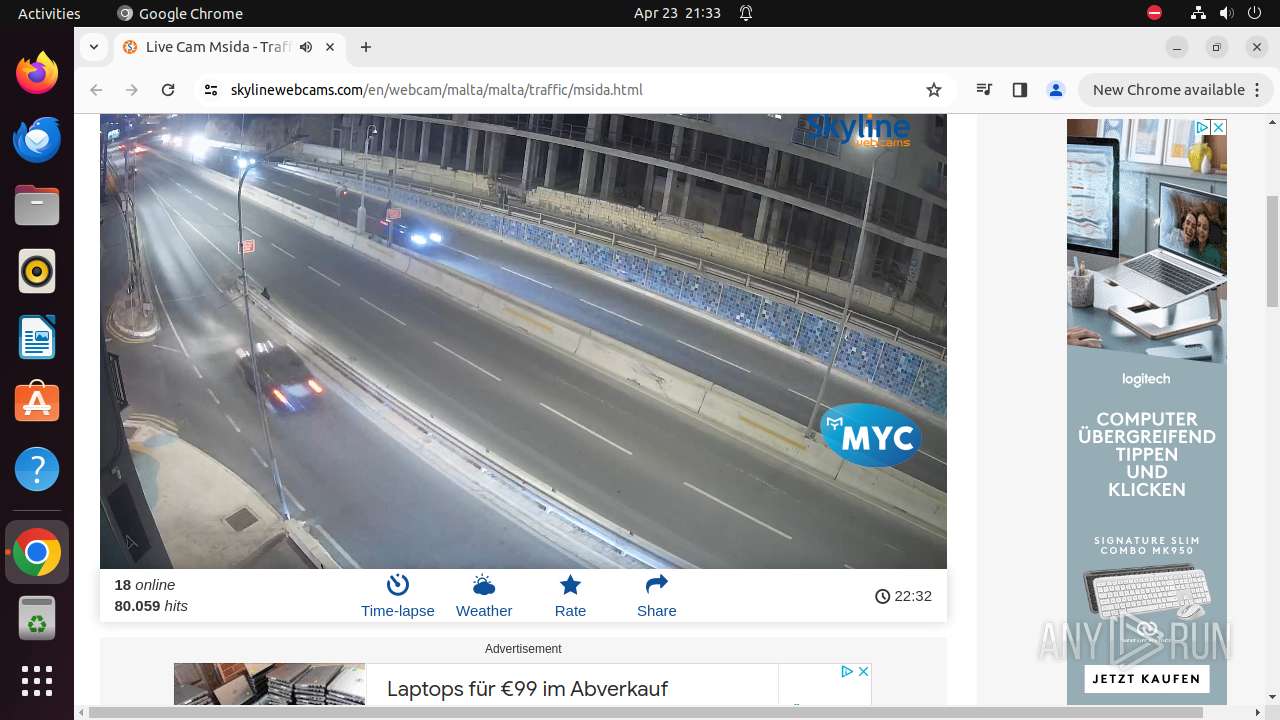Open Ubuntu Software store icon
Screen dimensions: 1280x720
point(37,403)
